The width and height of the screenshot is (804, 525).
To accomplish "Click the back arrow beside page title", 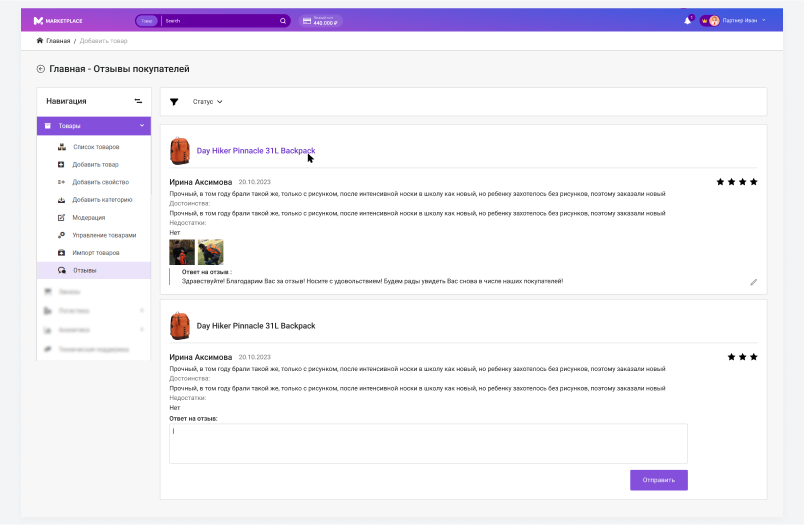I will click(41, 69).
